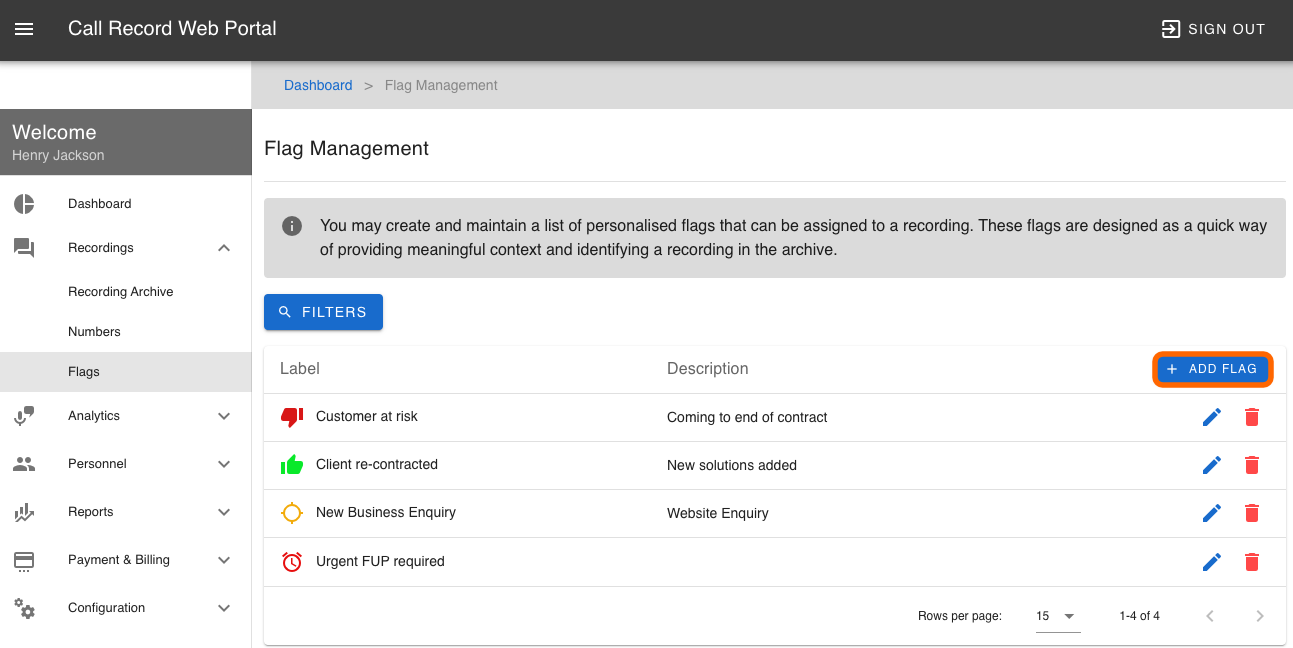This screenshot has height=648, width=1293.
Task: Click the Sign Out button label
Action: (1227, 29)
